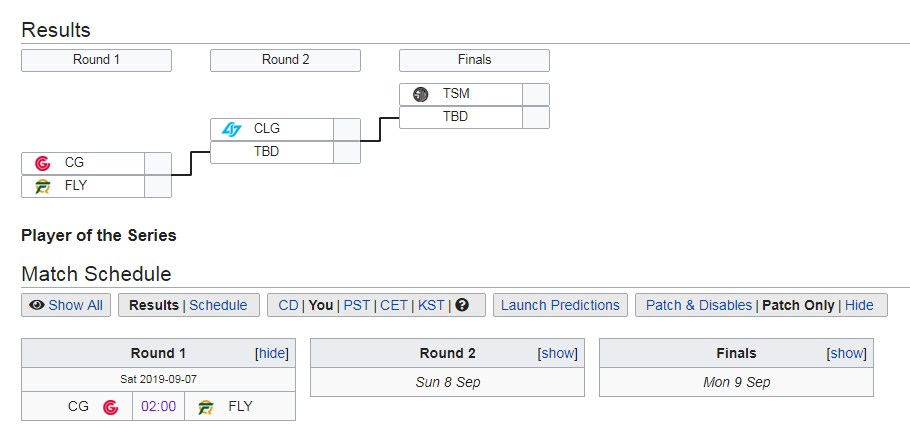Switch timezone display to PST

357,305
